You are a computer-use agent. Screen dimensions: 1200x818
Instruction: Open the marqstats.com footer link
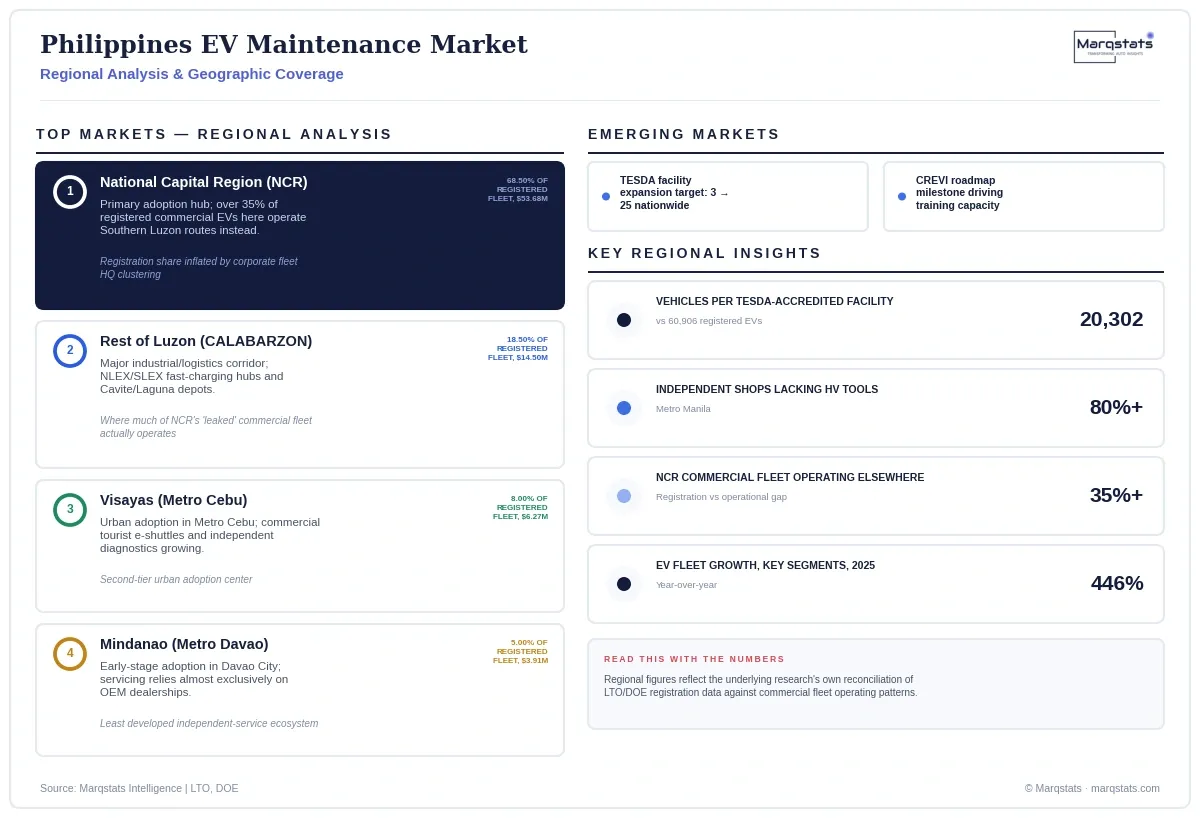(x=1125, y=788)
